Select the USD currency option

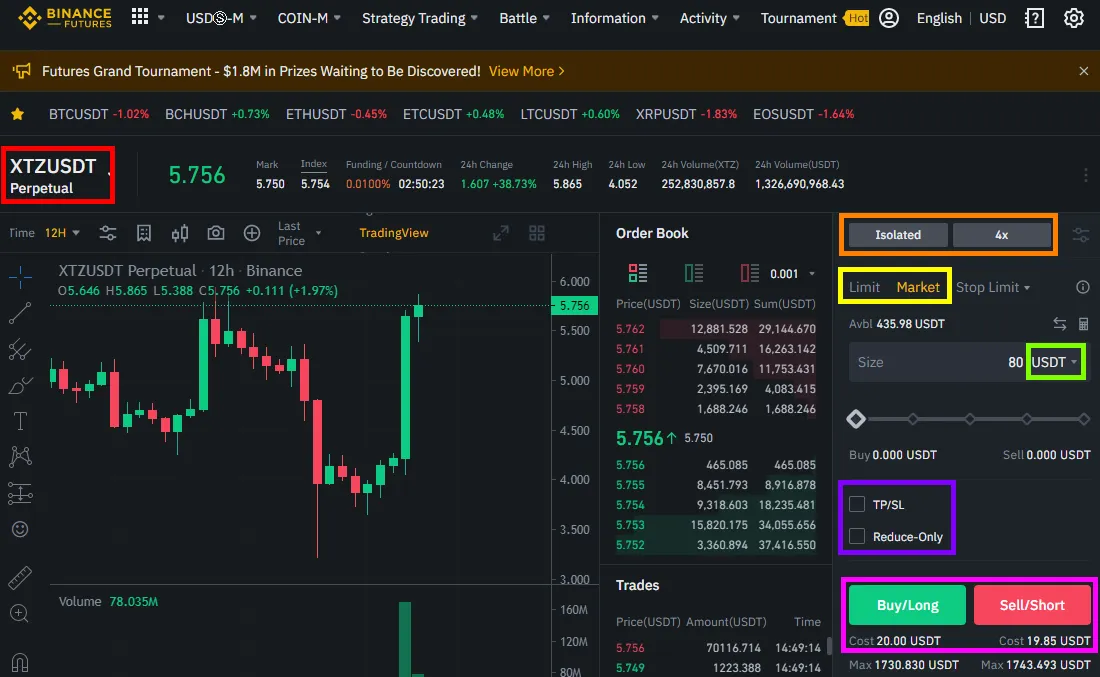tap(992, 18)
